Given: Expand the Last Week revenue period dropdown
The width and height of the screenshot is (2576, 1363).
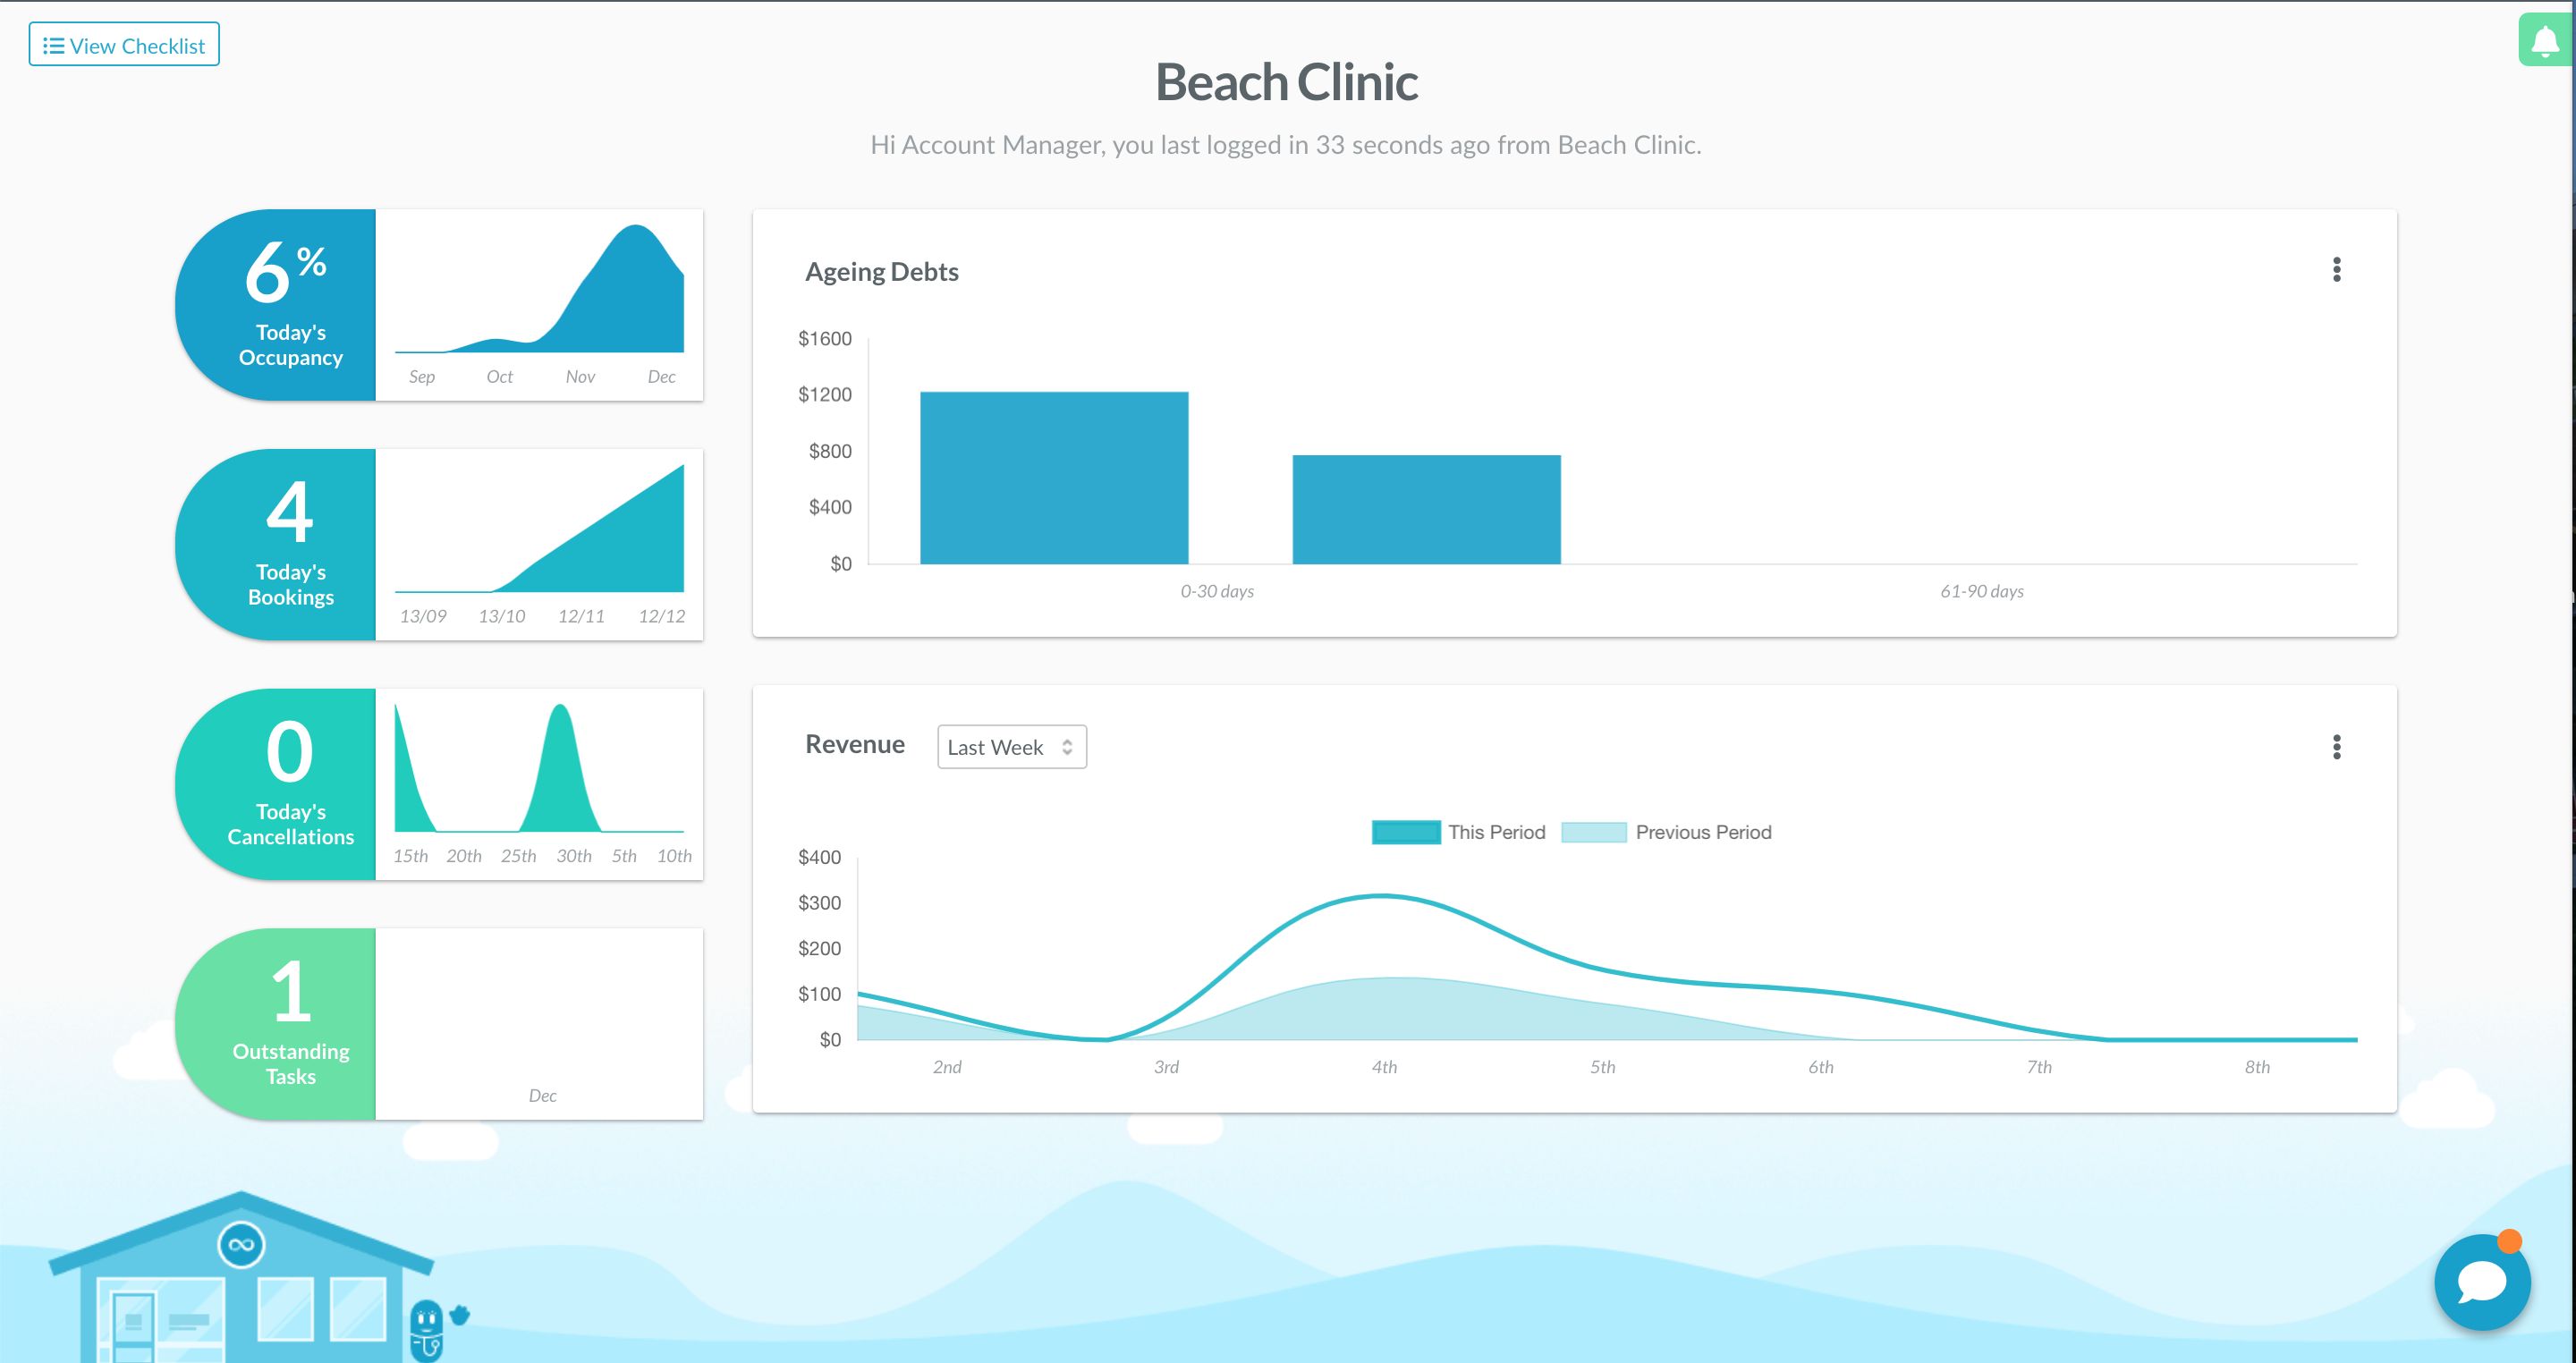Looking at the screenshot, I should [x=1011, y=747].
